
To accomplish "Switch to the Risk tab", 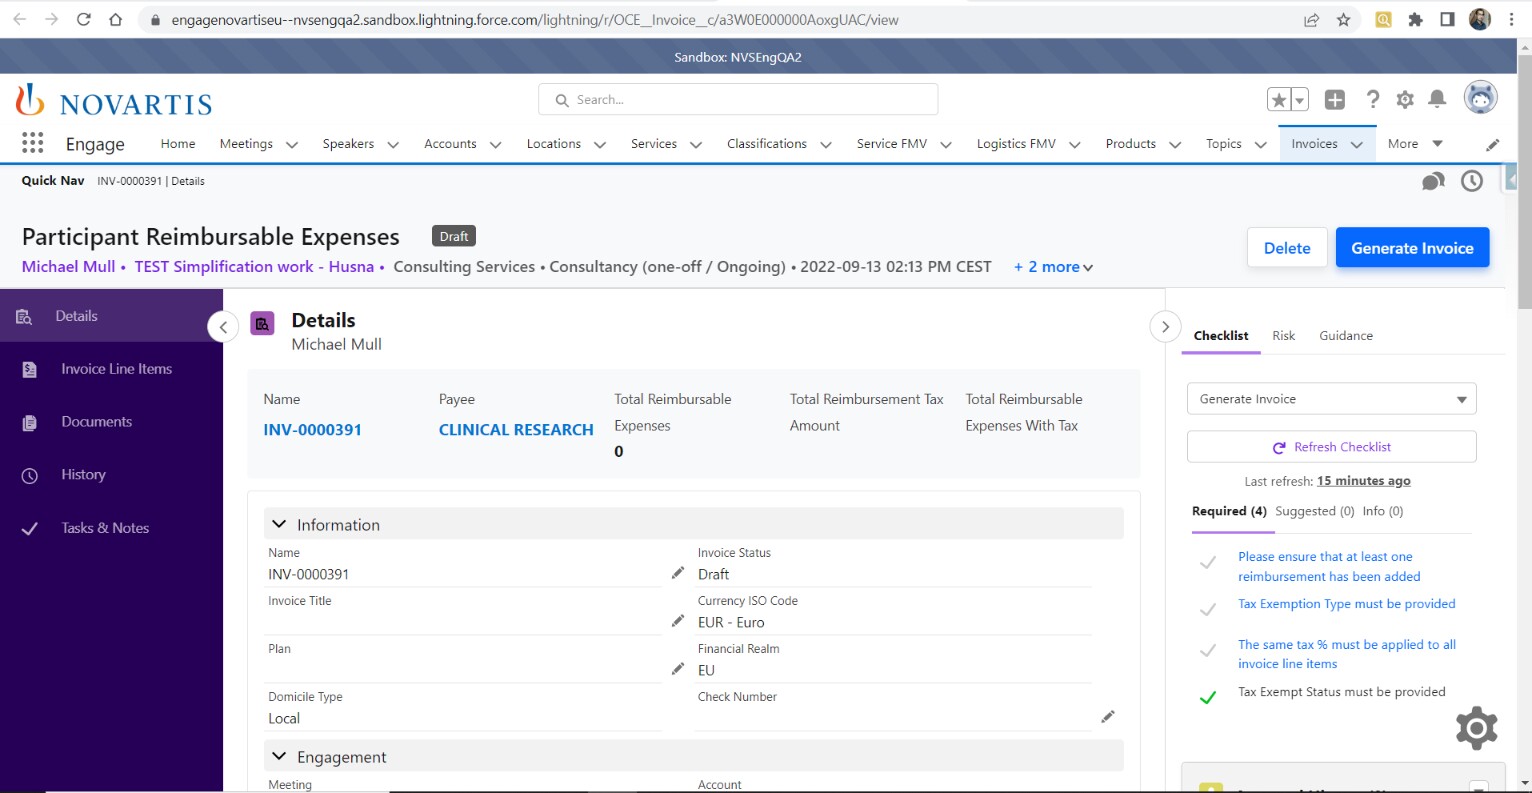I will click(x=1283, y=335).
